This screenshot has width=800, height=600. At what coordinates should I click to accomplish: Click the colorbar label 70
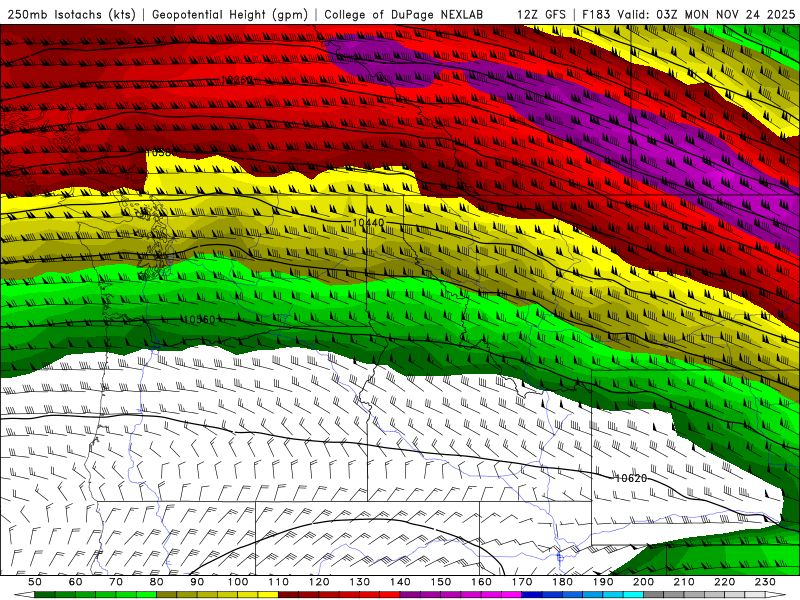[x=116, y=582]
